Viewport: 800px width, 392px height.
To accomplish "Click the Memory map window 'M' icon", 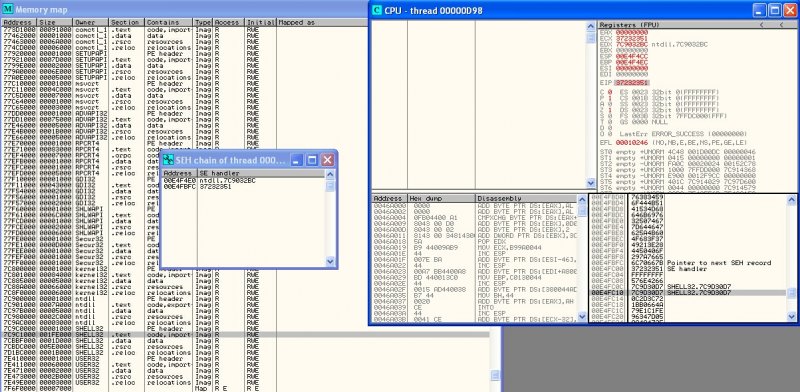I will [x=8, y=9].
